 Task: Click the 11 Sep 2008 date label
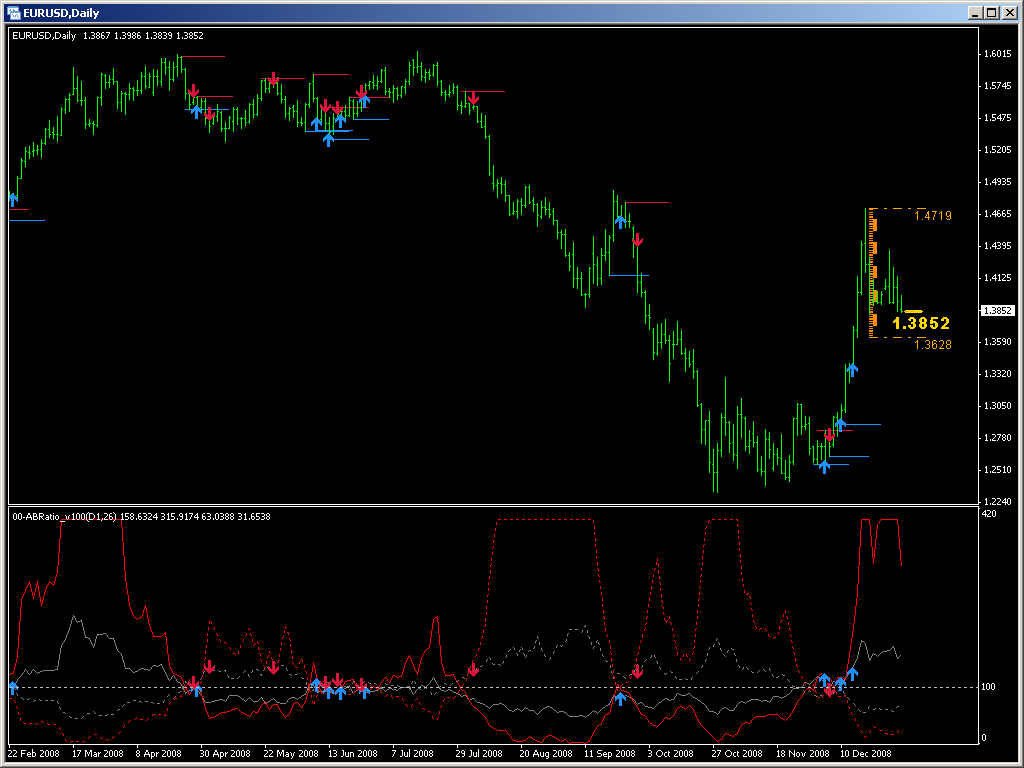point(609,754)
